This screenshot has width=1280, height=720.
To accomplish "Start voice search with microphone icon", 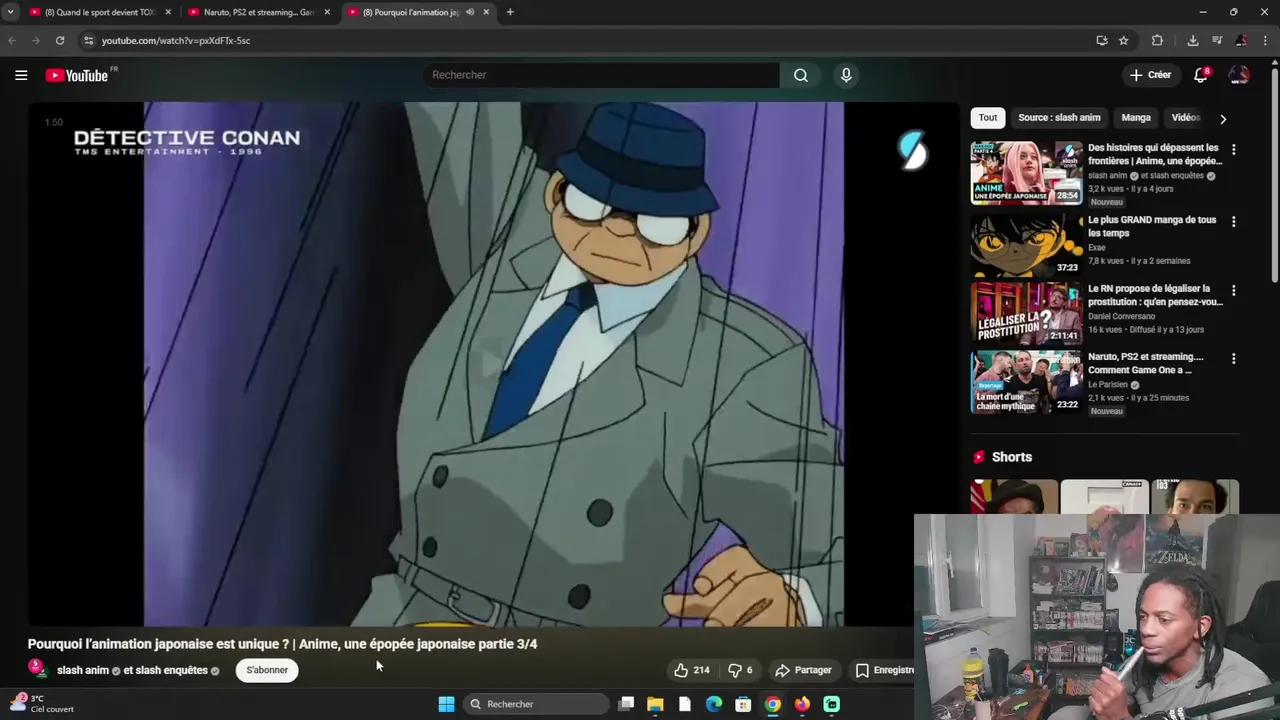I will click(x=846, y=75).
